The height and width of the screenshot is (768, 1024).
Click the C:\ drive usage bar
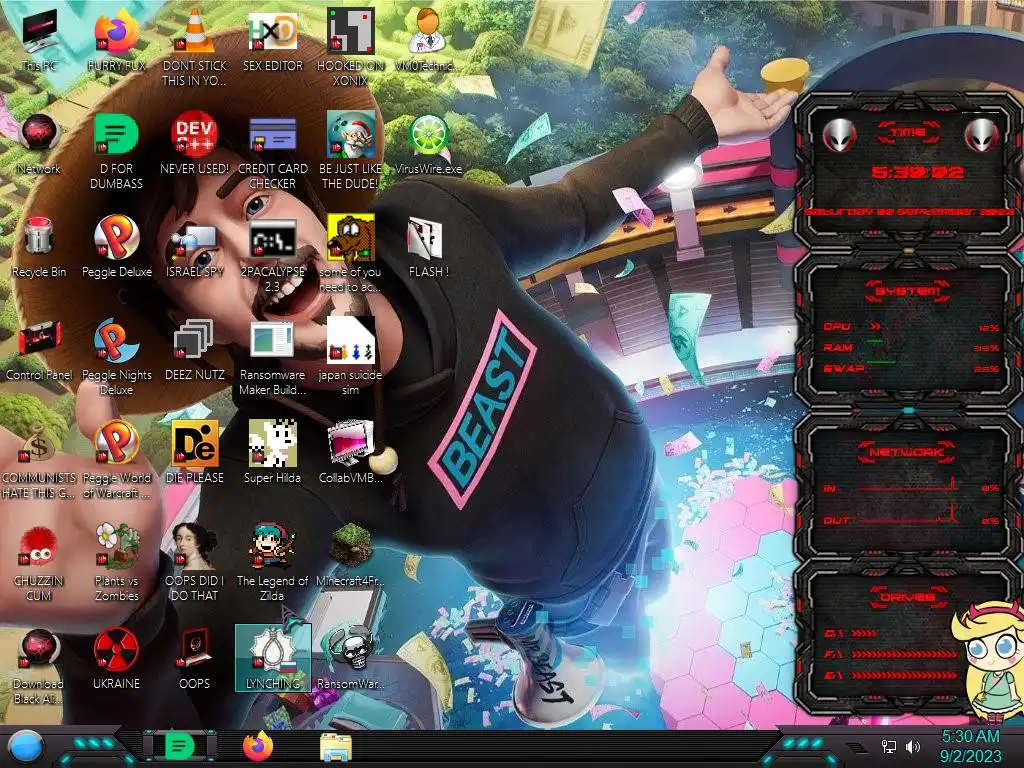coord(863,633)
